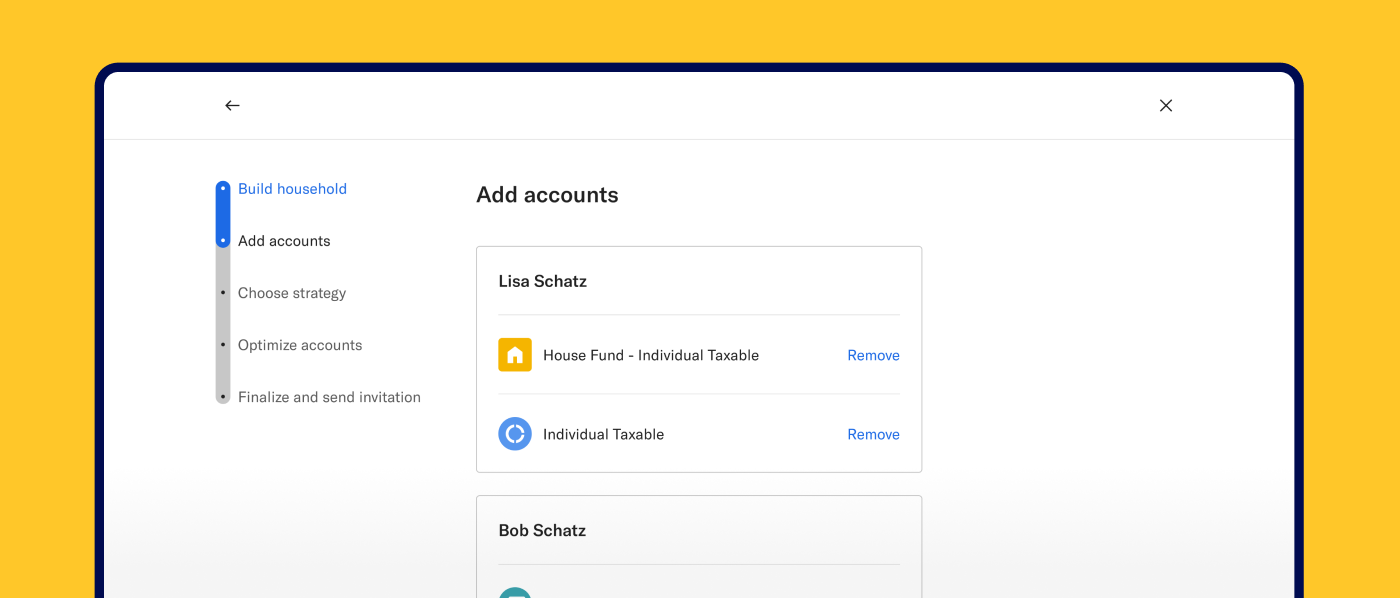Click the teal account icon under Bob Schatz
Screen dimensions: 1400x598
coord(514,592)
